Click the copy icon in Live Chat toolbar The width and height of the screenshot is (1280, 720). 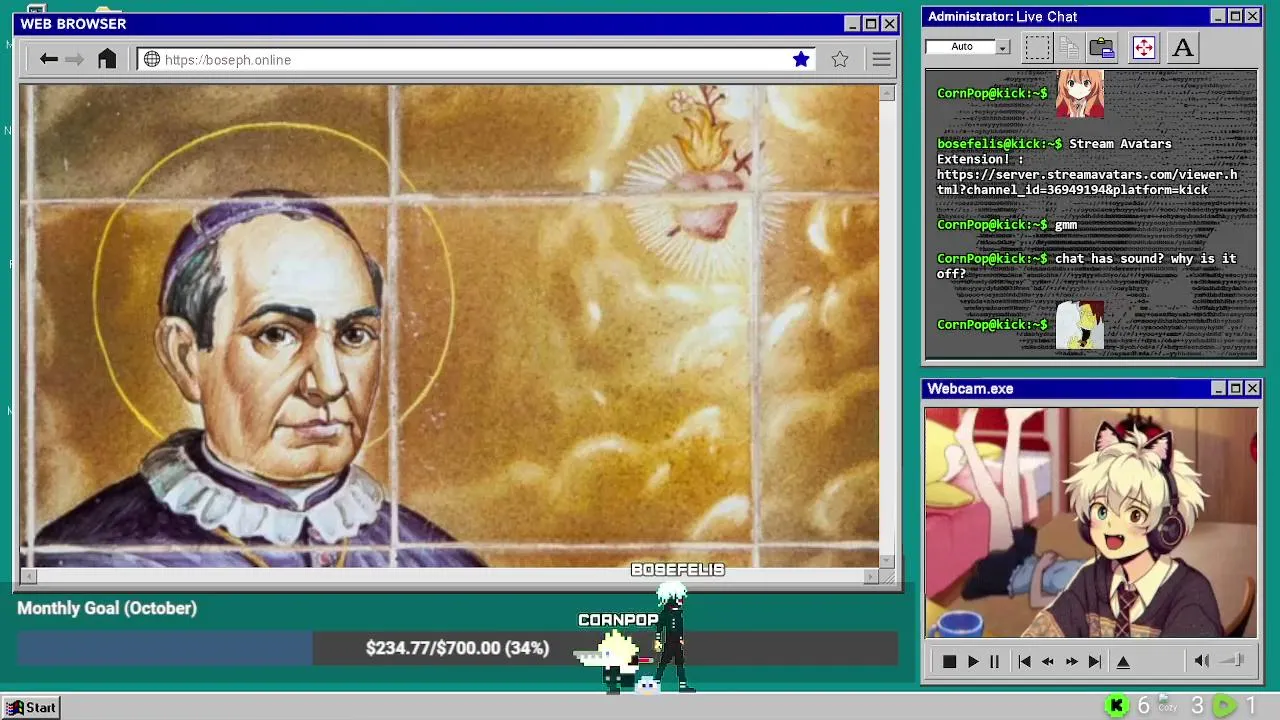(1069, 47)
